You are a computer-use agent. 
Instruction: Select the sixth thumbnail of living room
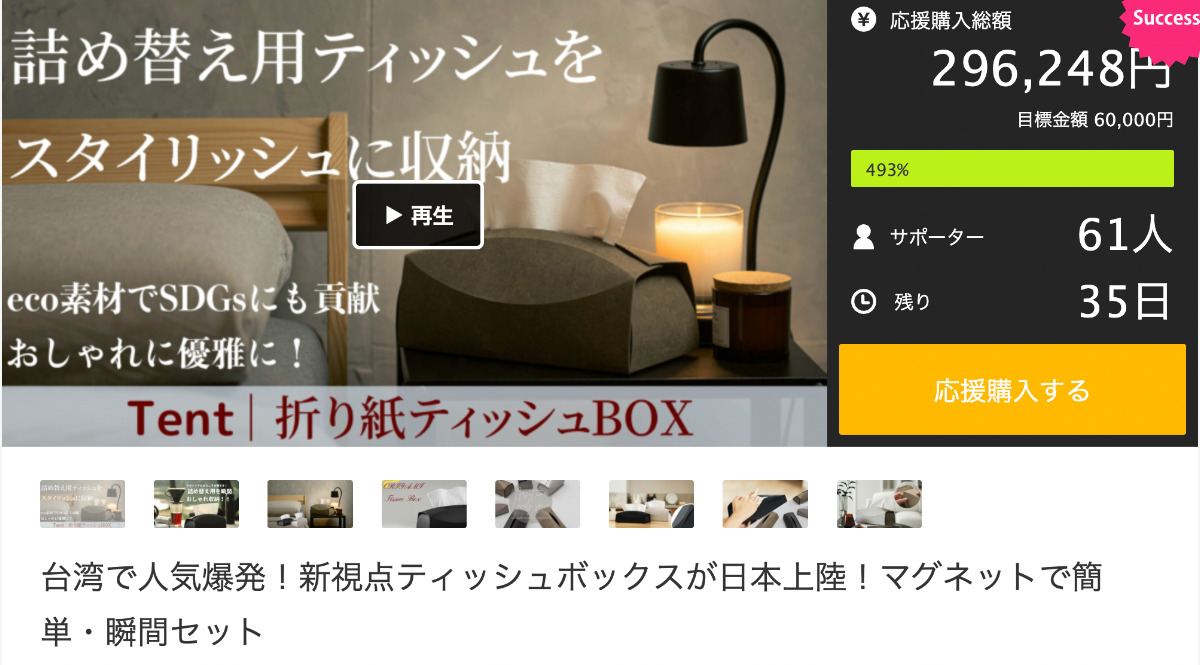(x=652, y=504)
